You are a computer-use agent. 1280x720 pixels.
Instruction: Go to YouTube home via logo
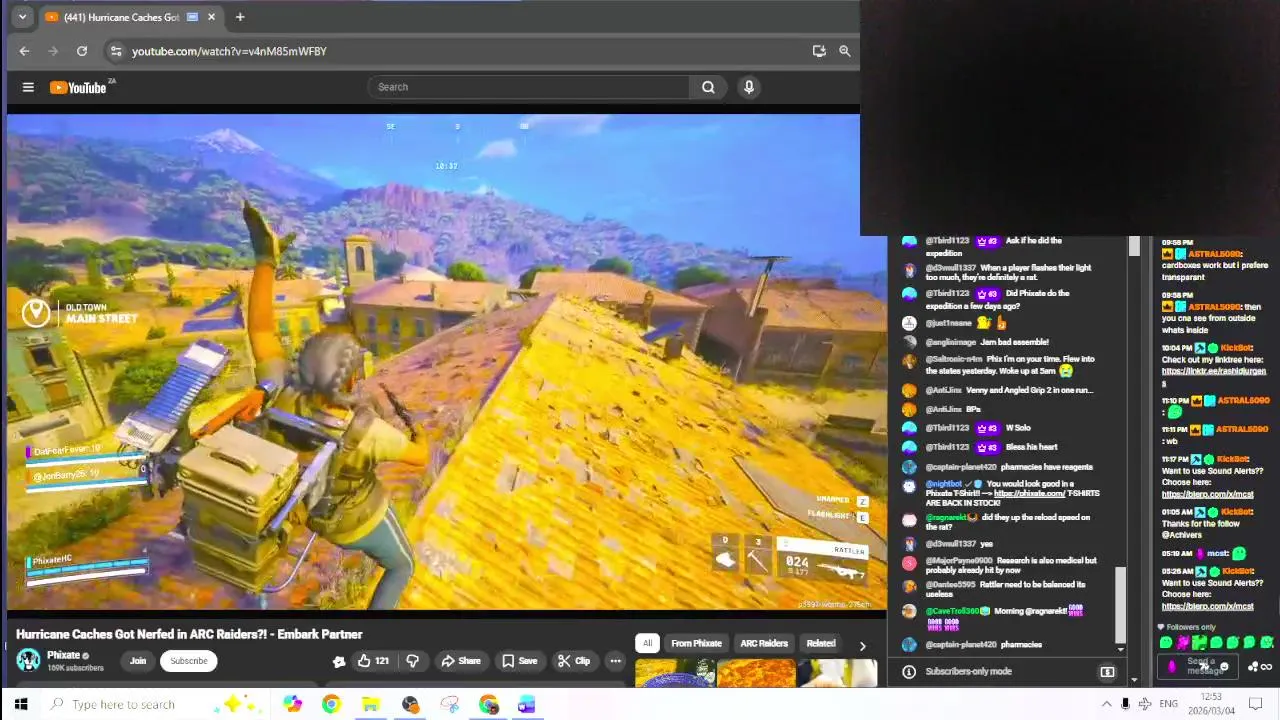79,87
